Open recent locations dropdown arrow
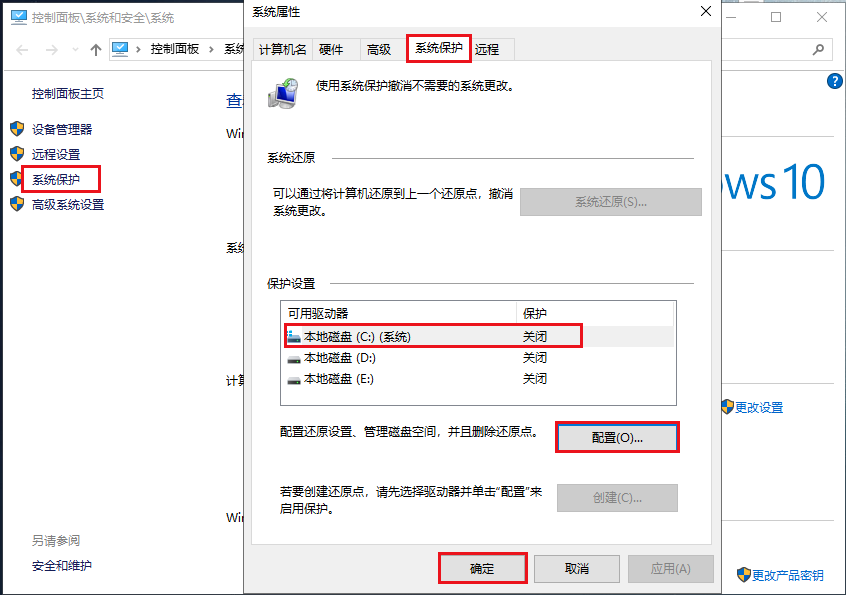The height and width of the screenshot is (595, 846). tap(75, 50)
